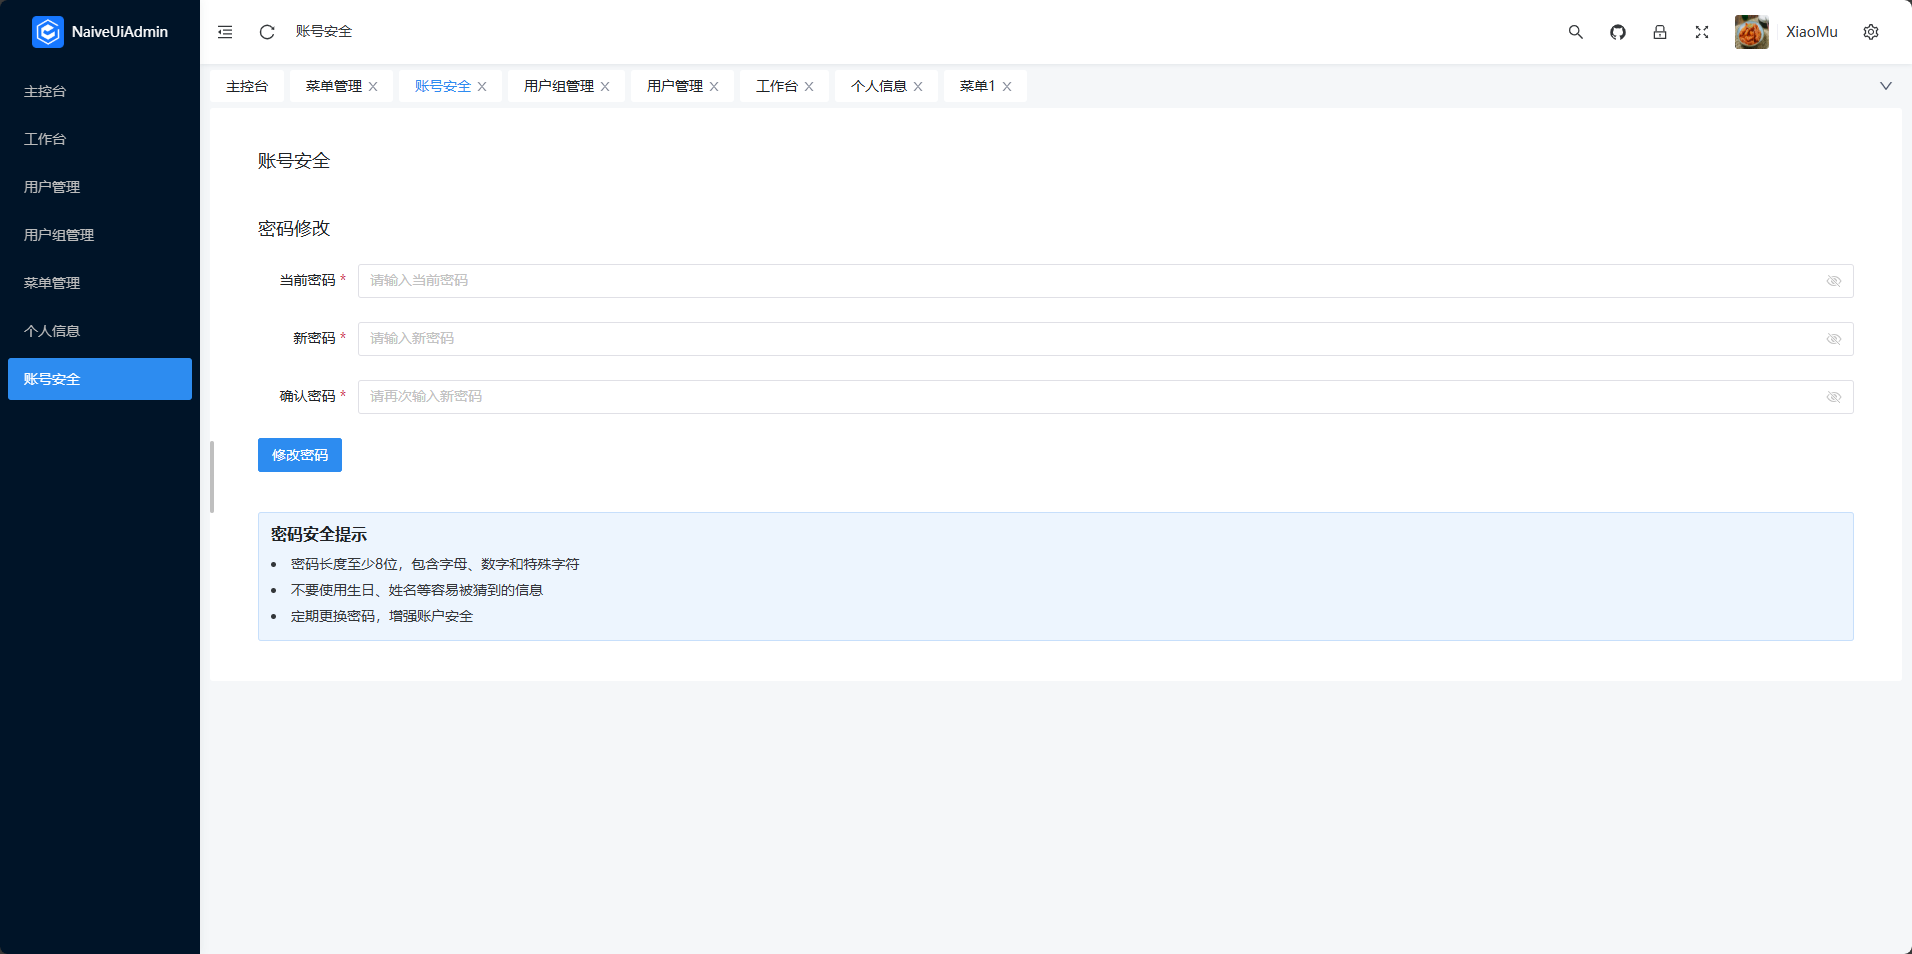Close the 菜单1 tab
This screenshot has width=1912, height=954.
[x=1007, y=87]
